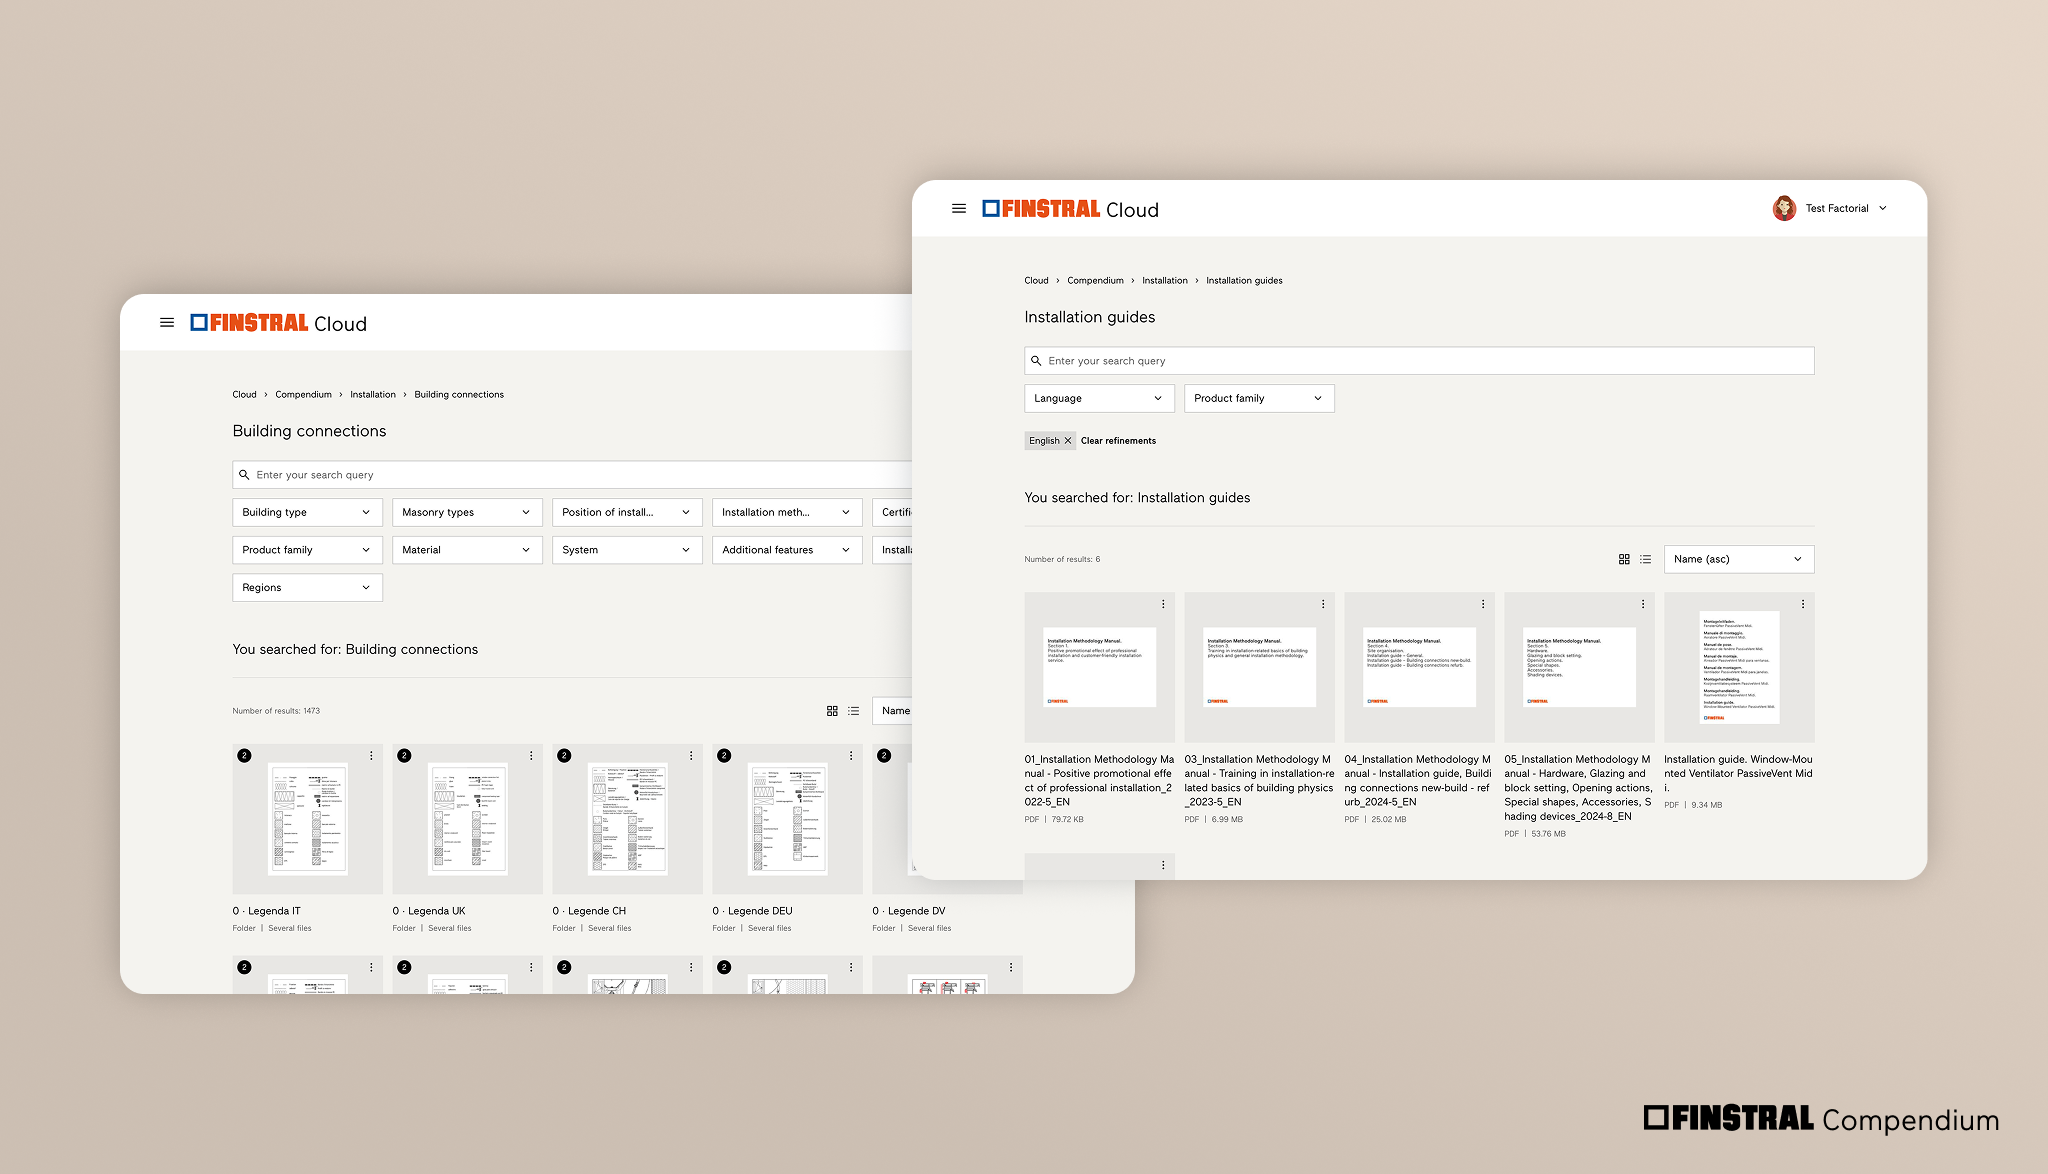
Task: Open Product family dropdown in Installation guides window
Action: [x=1259, y=398]
